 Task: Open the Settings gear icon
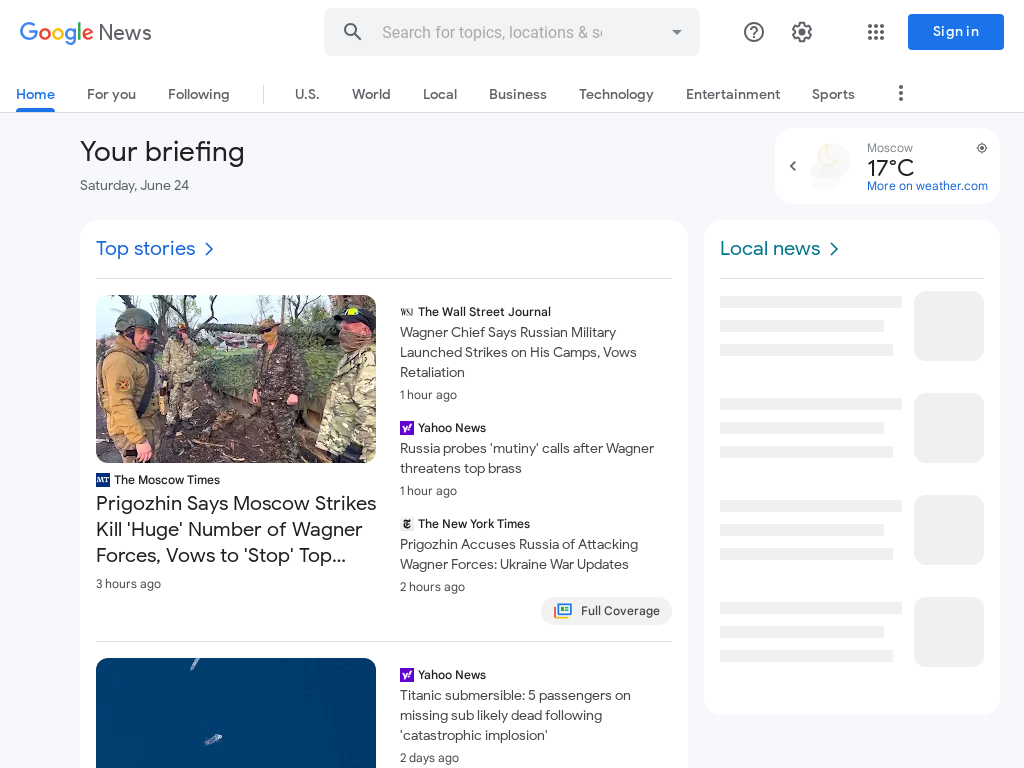click(x=802, y=32)
